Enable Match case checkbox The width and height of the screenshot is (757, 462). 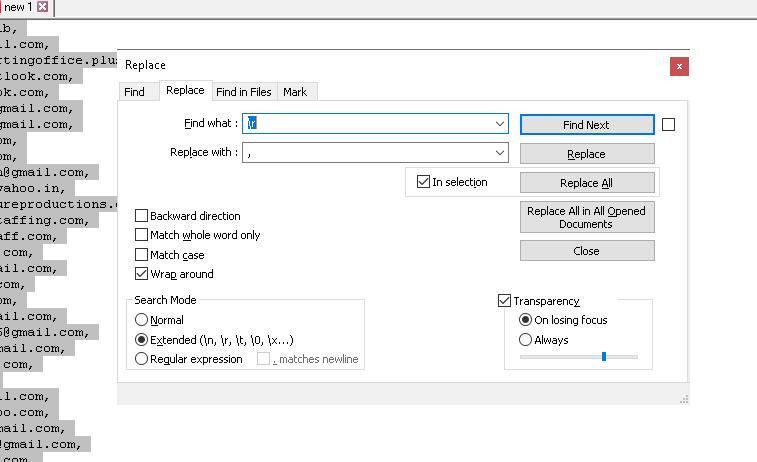coord(141,254)
